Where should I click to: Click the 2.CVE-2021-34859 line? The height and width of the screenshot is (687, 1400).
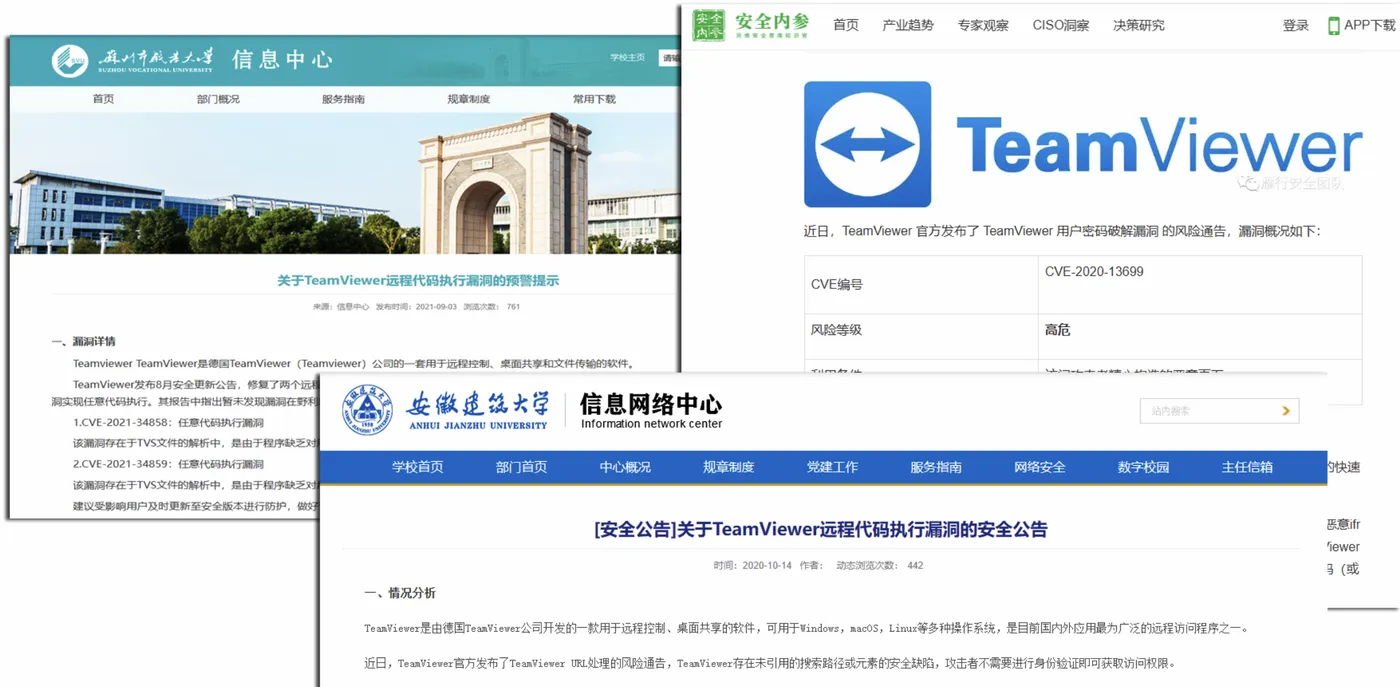click(168, 464)
